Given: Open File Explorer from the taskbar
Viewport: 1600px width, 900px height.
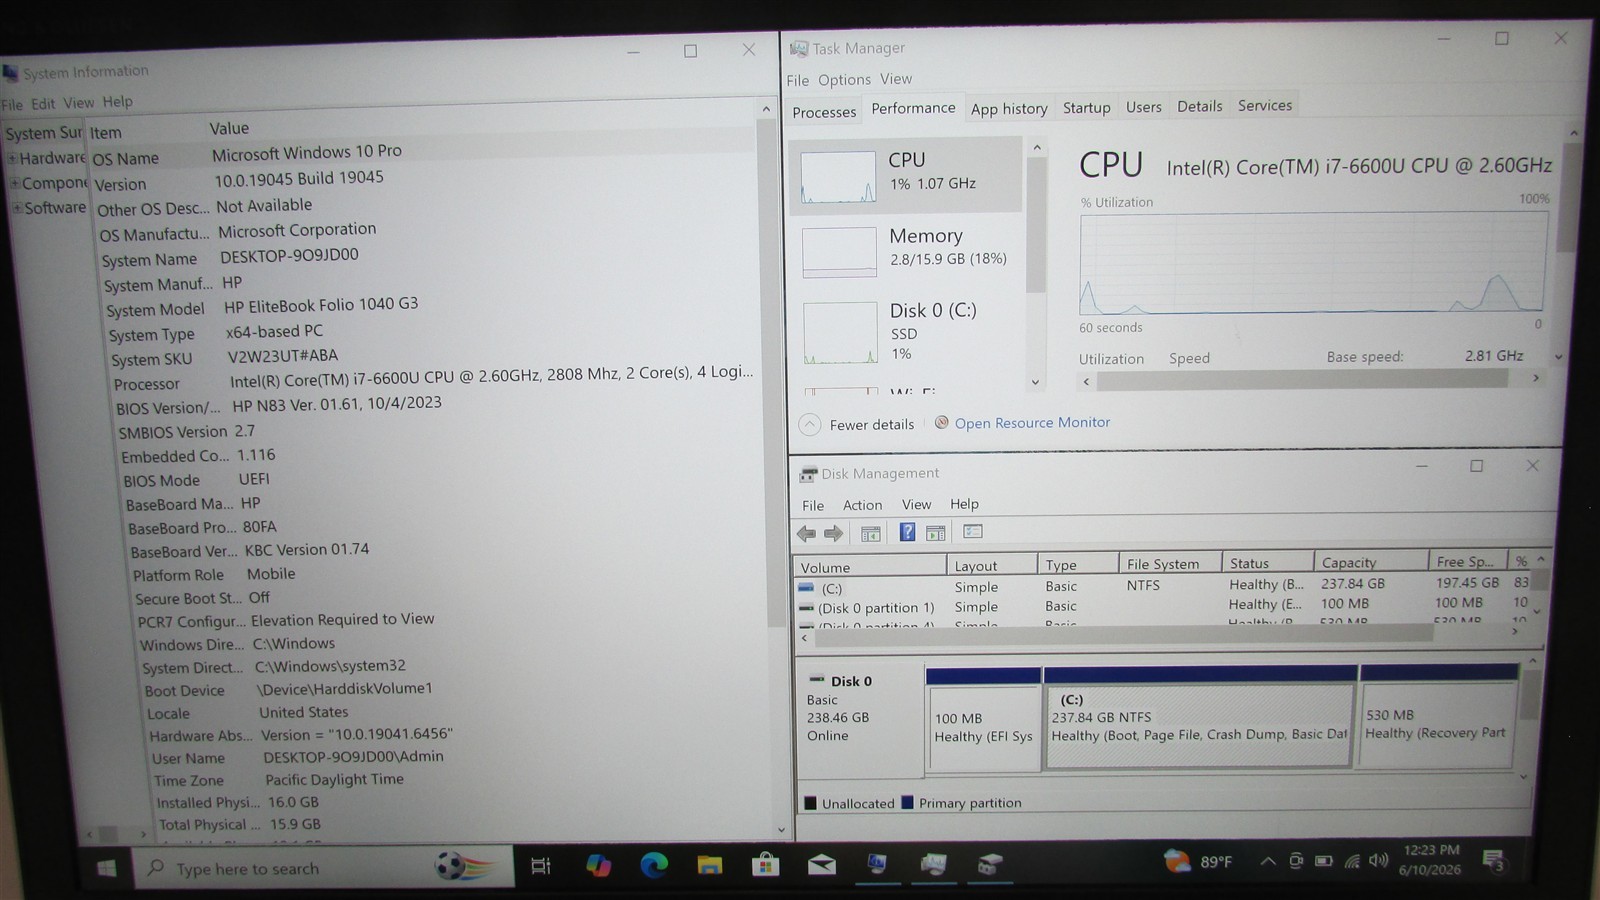Looking at the screenshot, I should click(x=710, y=865).
